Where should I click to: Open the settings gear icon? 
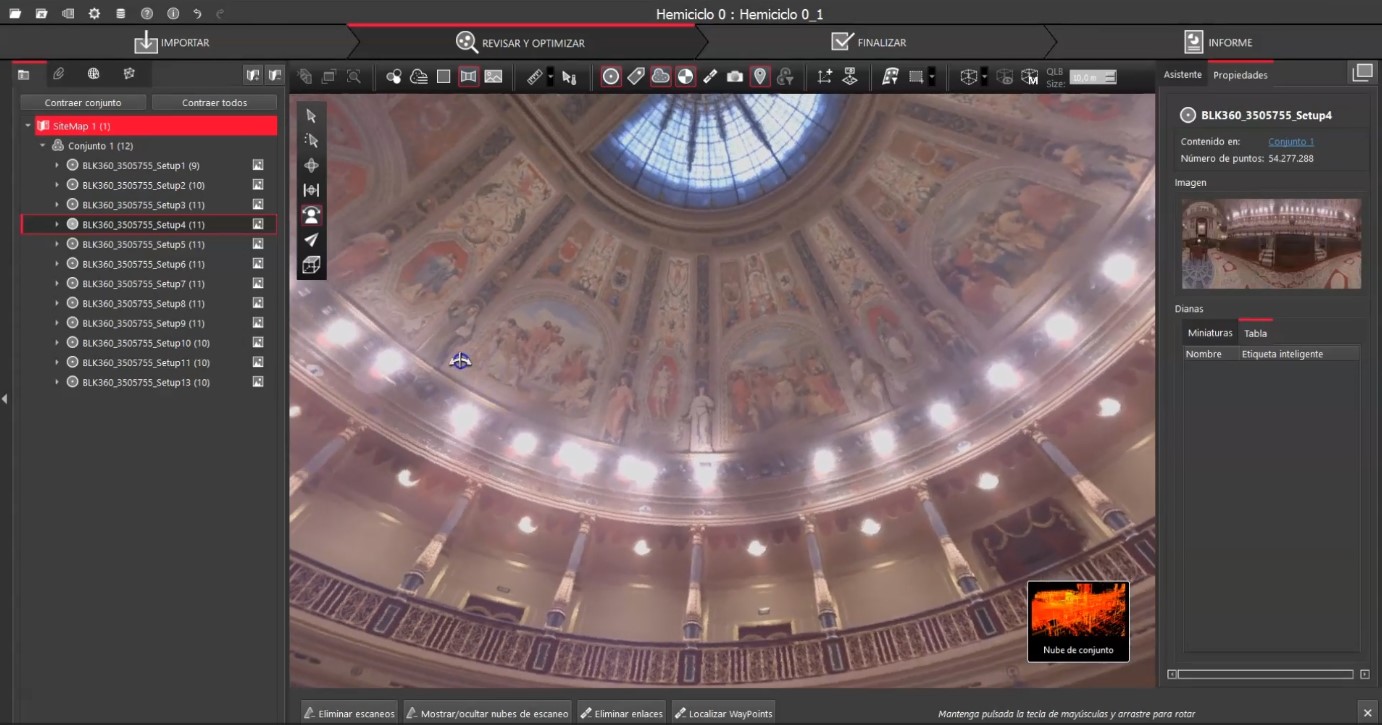point(94,13)
